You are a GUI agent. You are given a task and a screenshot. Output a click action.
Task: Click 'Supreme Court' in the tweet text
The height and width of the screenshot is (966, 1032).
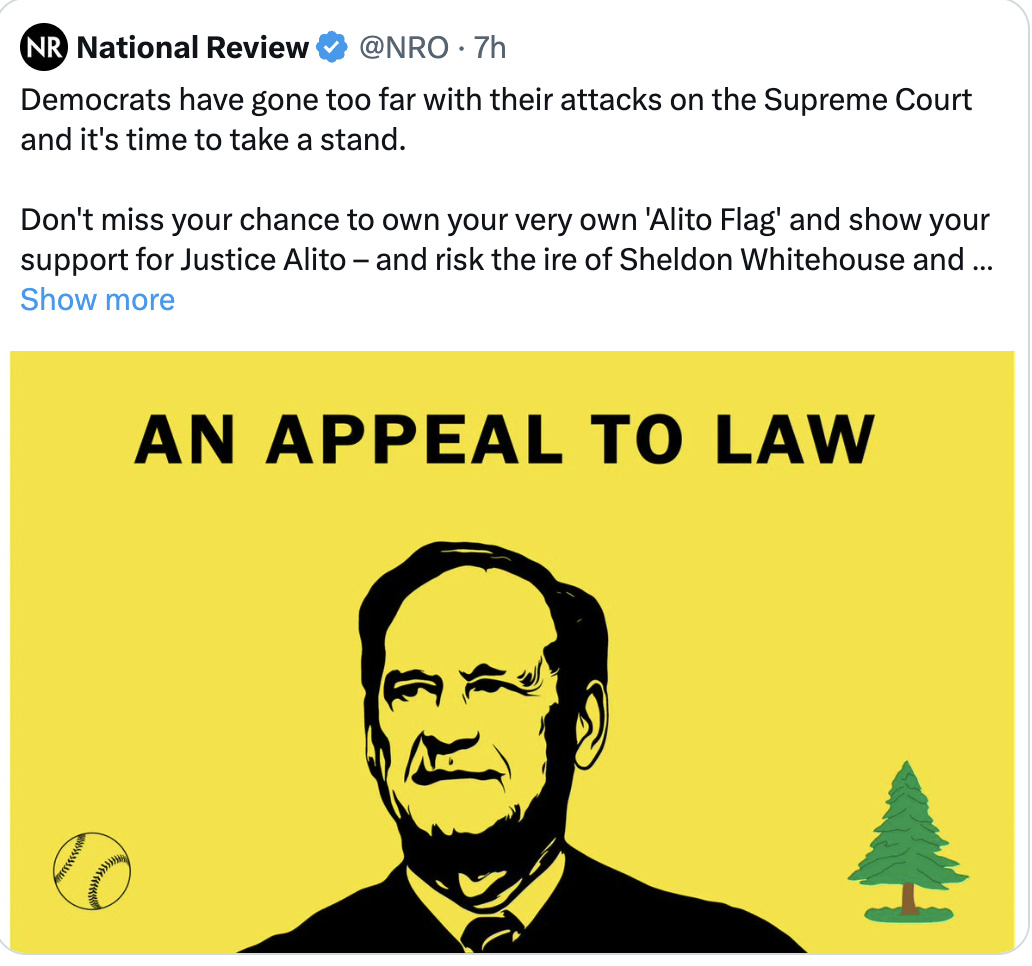[867, 100]
